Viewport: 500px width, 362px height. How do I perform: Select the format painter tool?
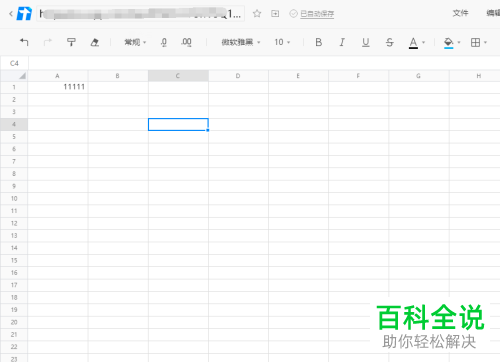pos(71,42)
